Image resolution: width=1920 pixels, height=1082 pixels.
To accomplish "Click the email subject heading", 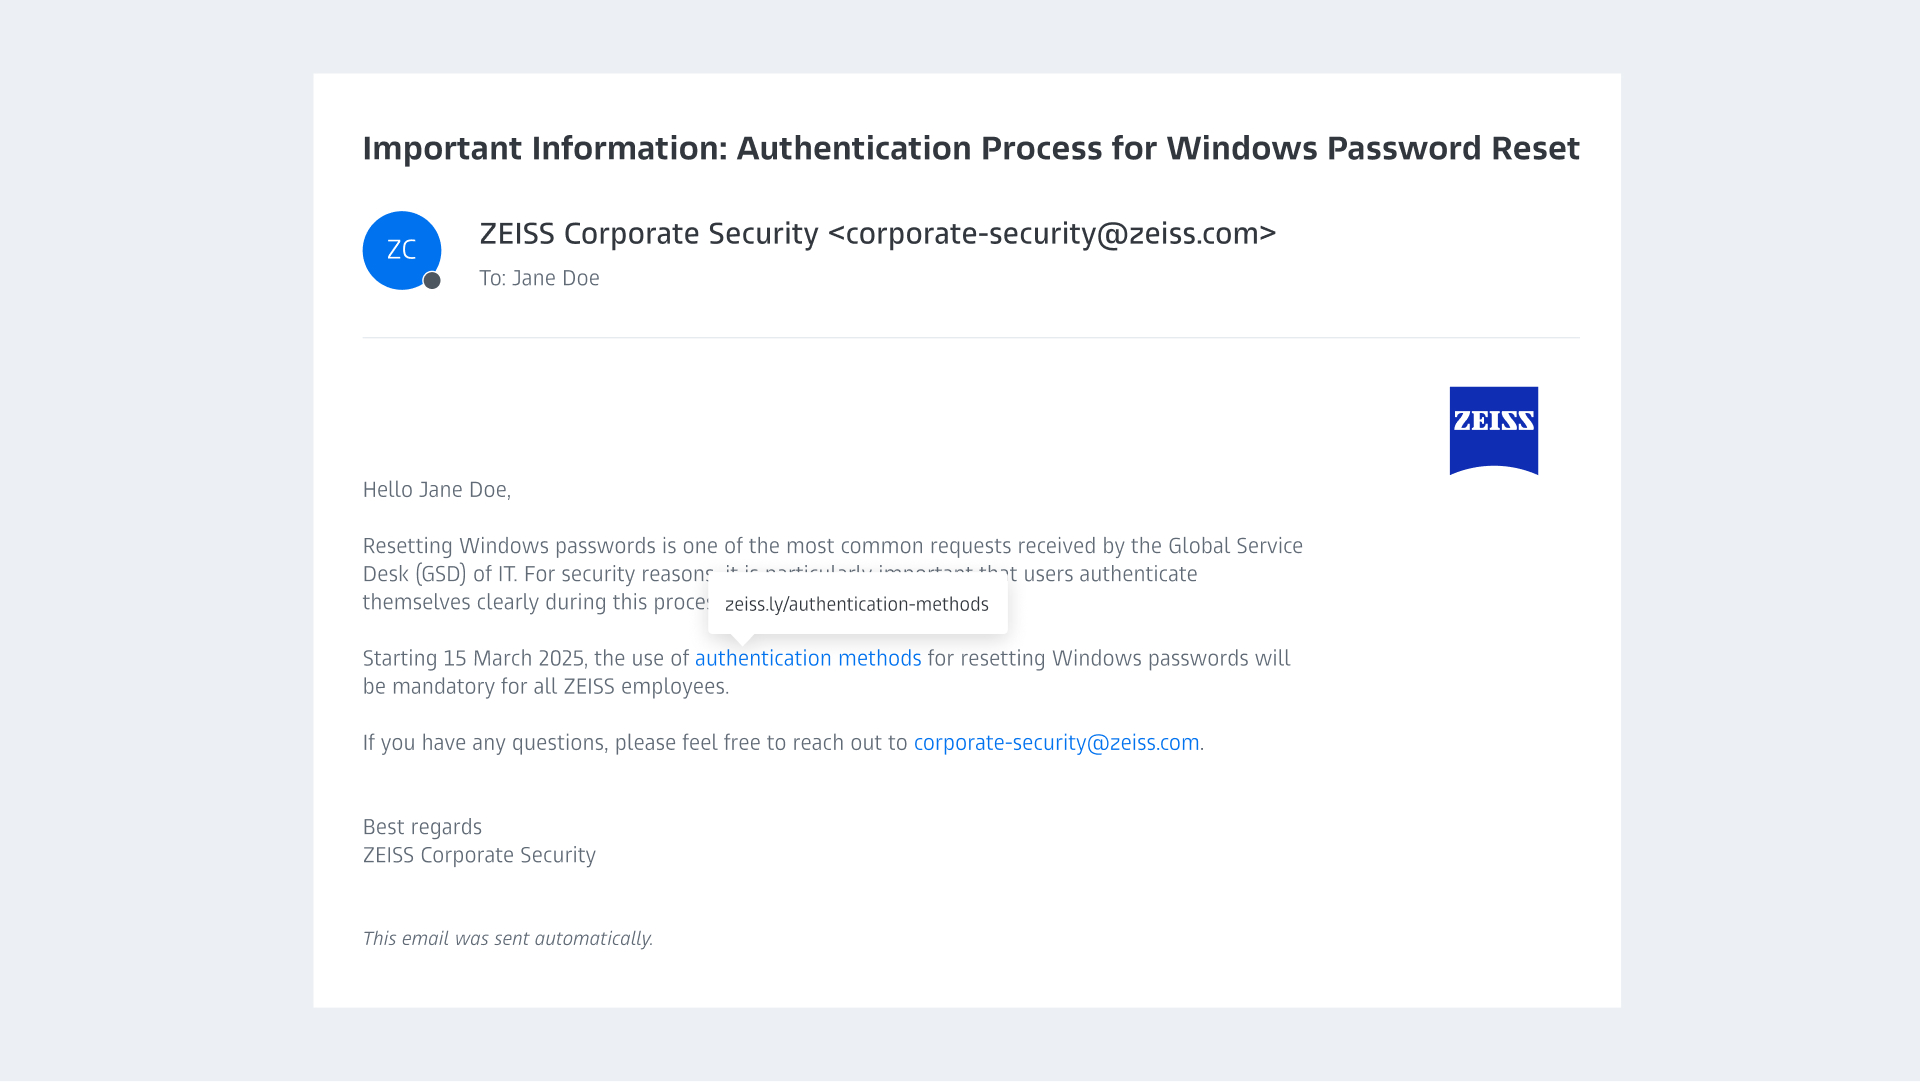I will 971,148.
